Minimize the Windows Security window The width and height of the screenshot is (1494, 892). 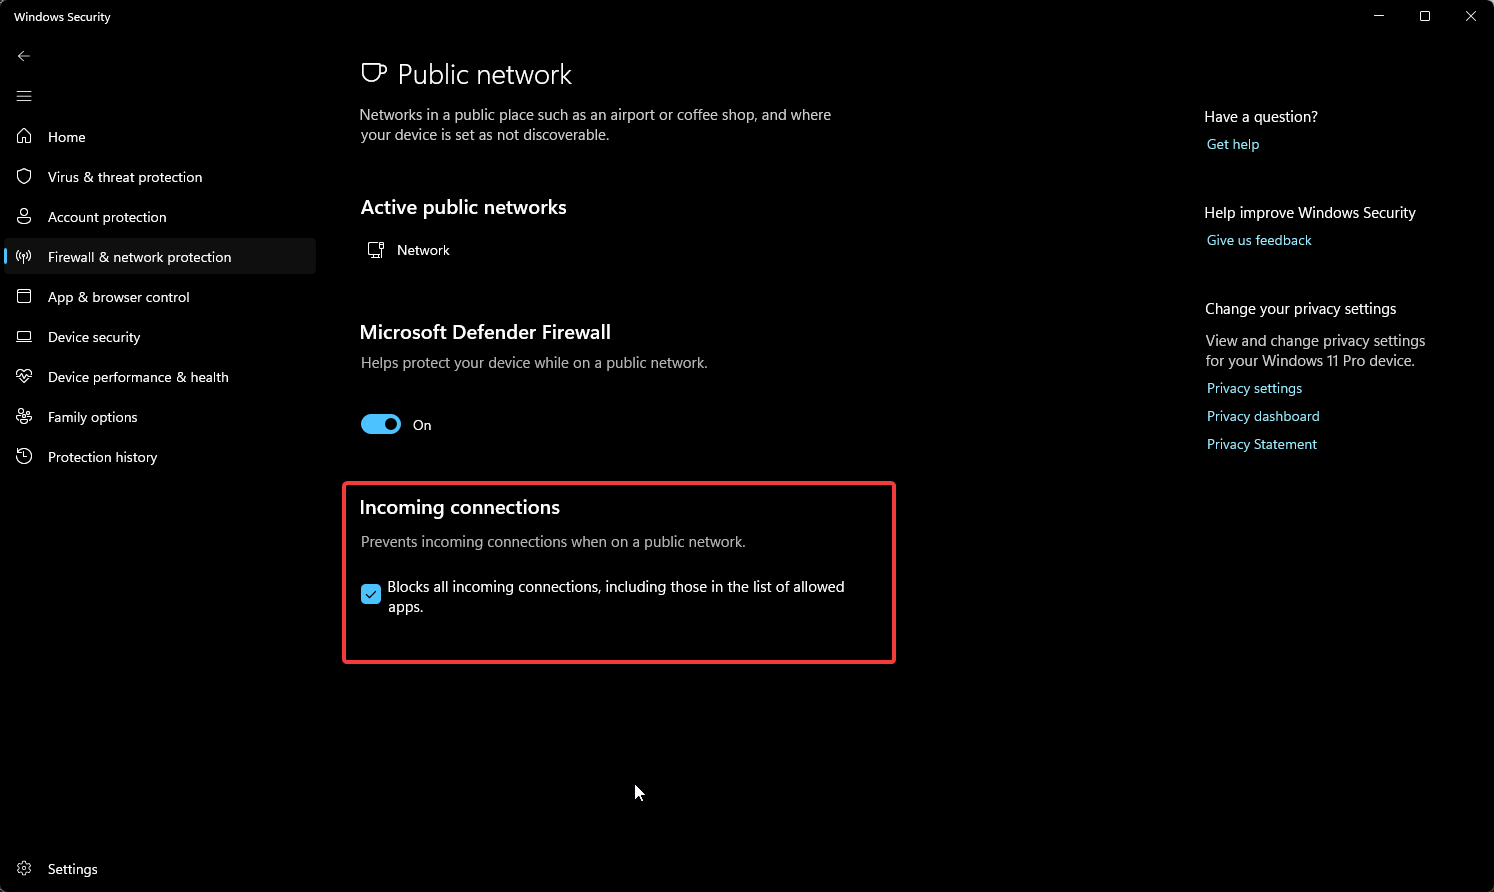tap(1379, 16)
